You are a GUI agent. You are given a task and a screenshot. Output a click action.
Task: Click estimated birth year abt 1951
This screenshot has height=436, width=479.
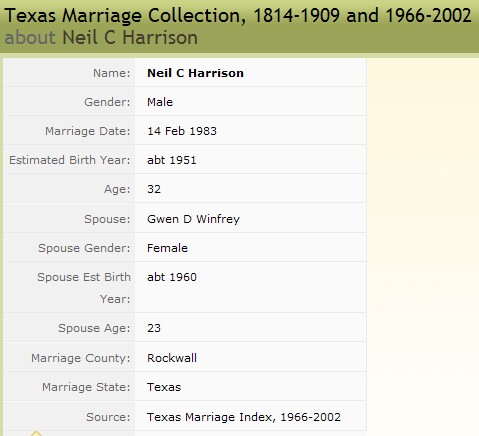pyautogui.click(x=172, y=160)
